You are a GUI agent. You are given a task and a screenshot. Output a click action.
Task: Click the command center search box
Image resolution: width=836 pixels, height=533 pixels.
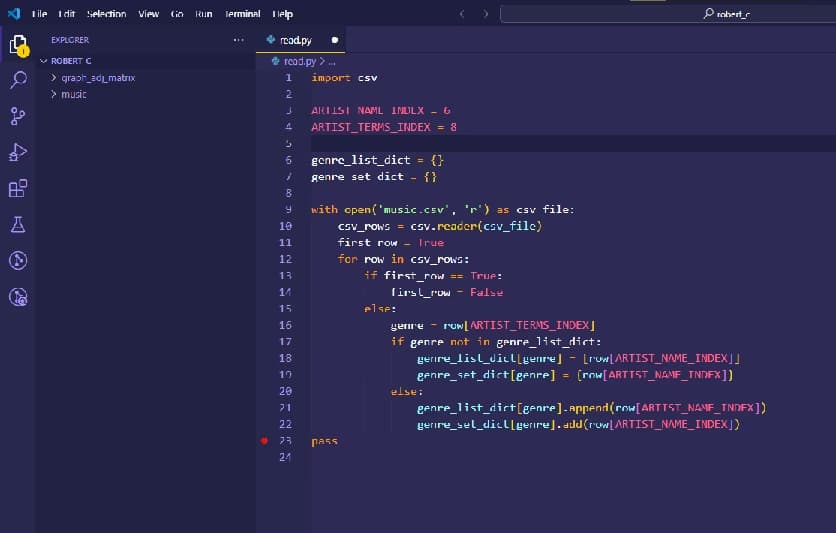tap(668, 14)
